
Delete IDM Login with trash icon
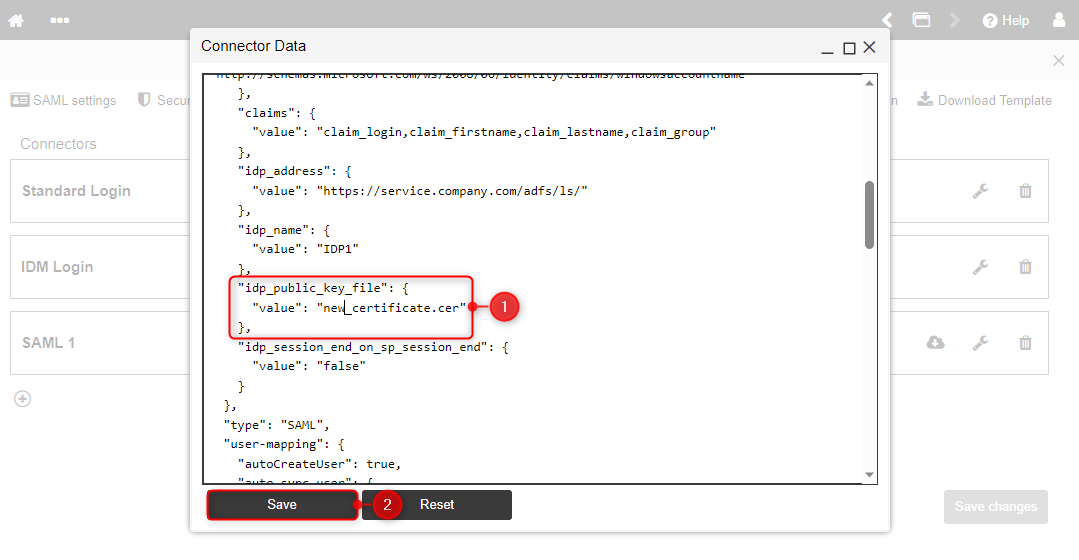click(1025, 267)
